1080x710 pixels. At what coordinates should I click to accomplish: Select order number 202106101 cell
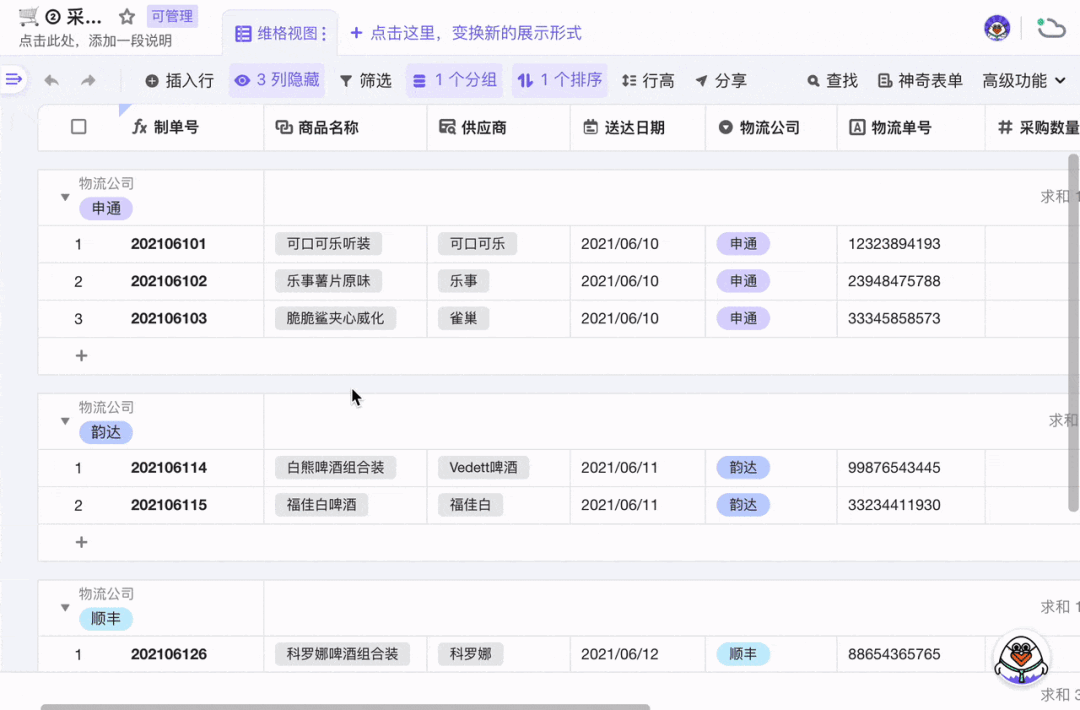tap(168, 244)
